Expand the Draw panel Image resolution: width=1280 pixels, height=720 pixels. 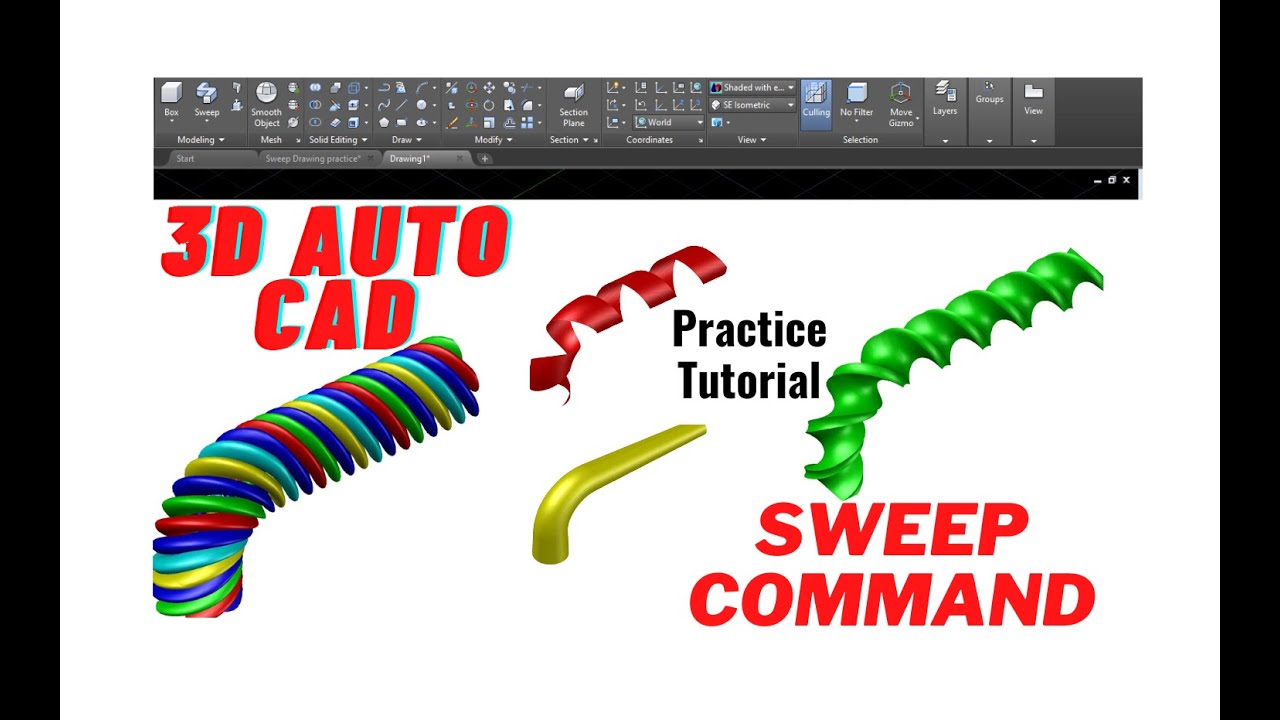tap(406, 140)
